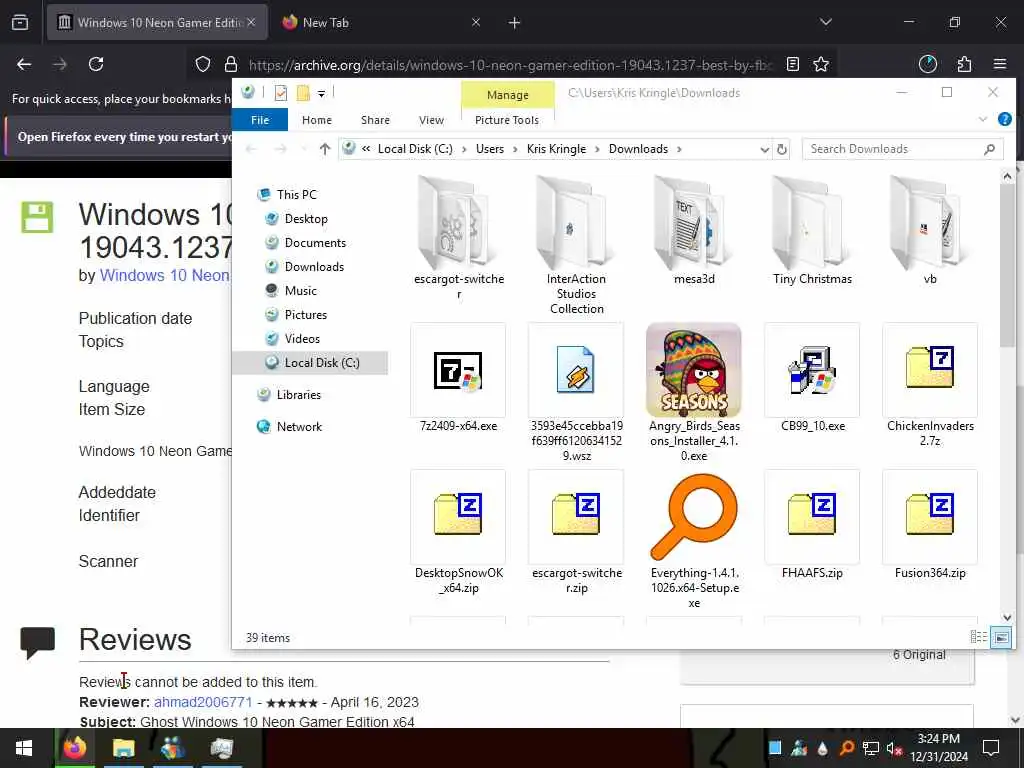Click the Explorer vertical scrollbar down arrow
The width and height of the screenshot is (1024, 768).
pos(1006,617)
